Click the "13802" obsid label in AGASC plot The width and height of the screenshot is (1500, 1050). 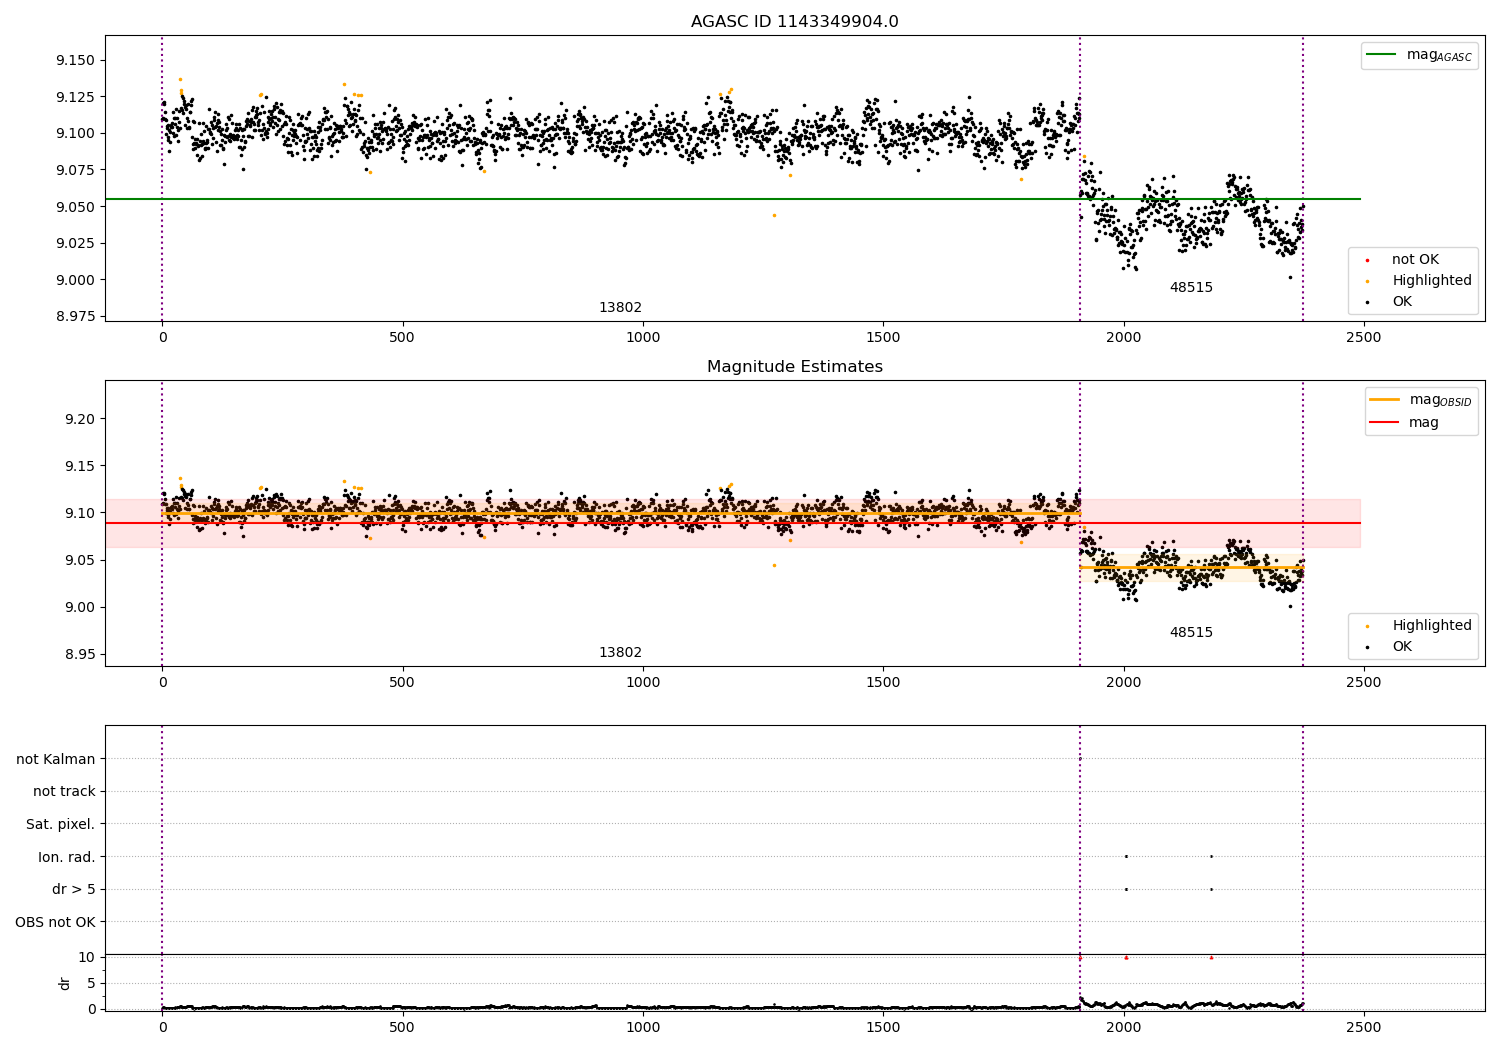point(620,308)
